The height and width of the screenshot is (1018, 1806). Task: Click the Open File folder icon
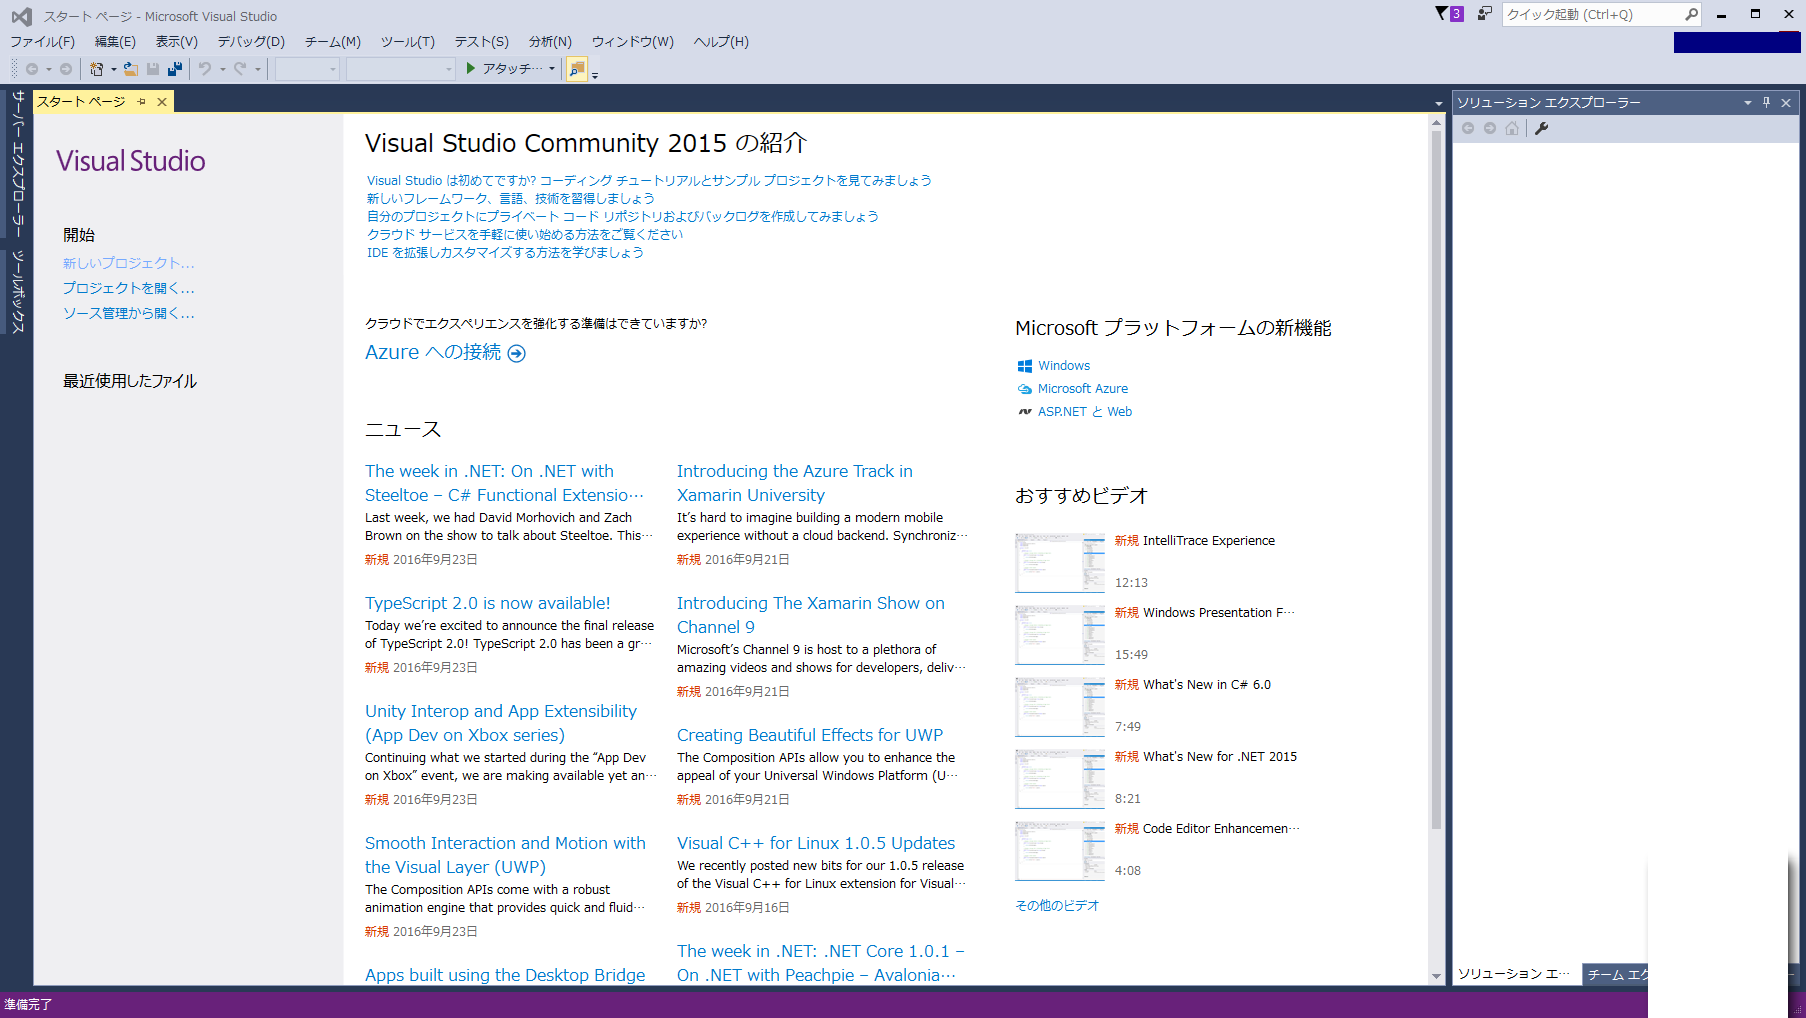click(x=130, y=69)
